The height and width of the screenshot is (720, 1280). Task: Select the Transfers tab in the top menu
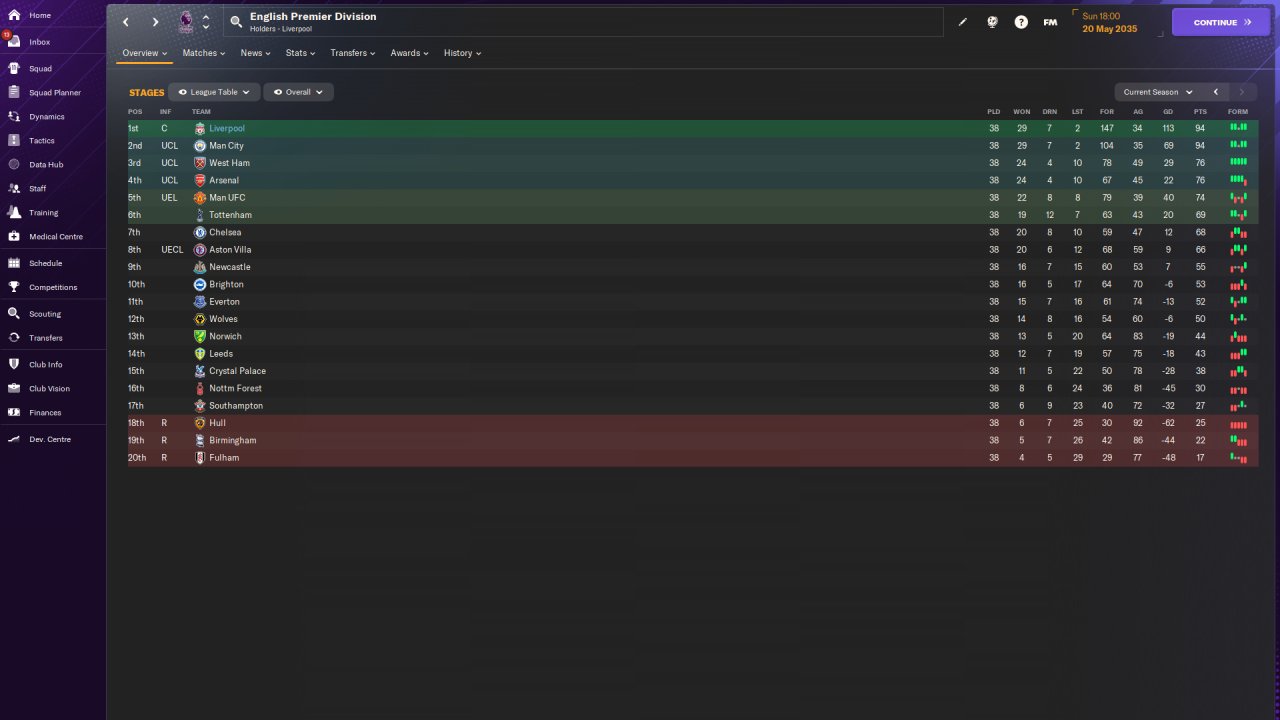(x=353, y=53)
